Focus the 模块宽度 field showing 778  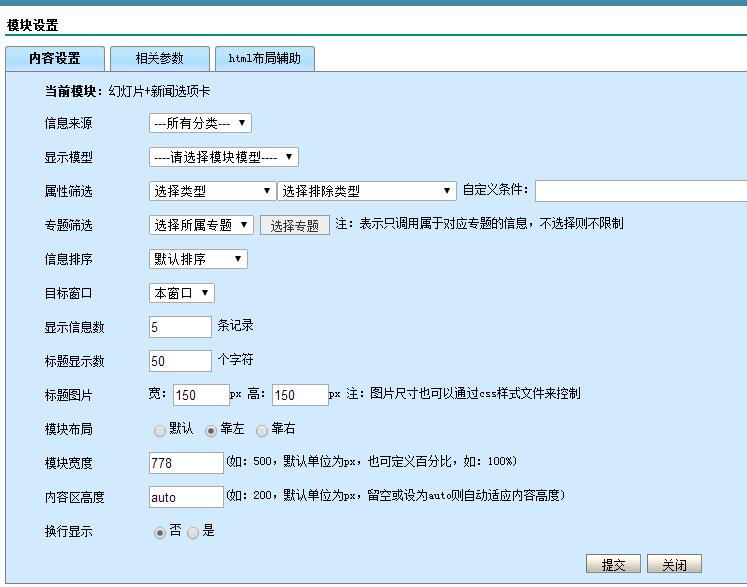pos(186,464)
